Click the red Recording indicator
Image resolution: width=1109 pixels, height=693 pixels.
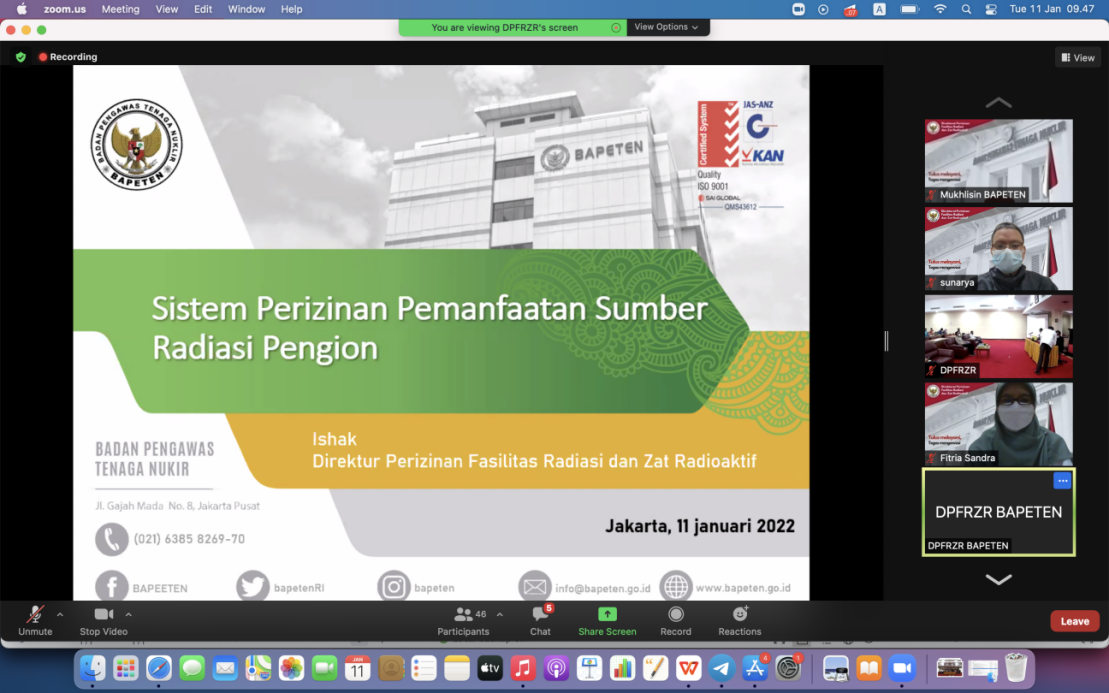tap(68, 57)
